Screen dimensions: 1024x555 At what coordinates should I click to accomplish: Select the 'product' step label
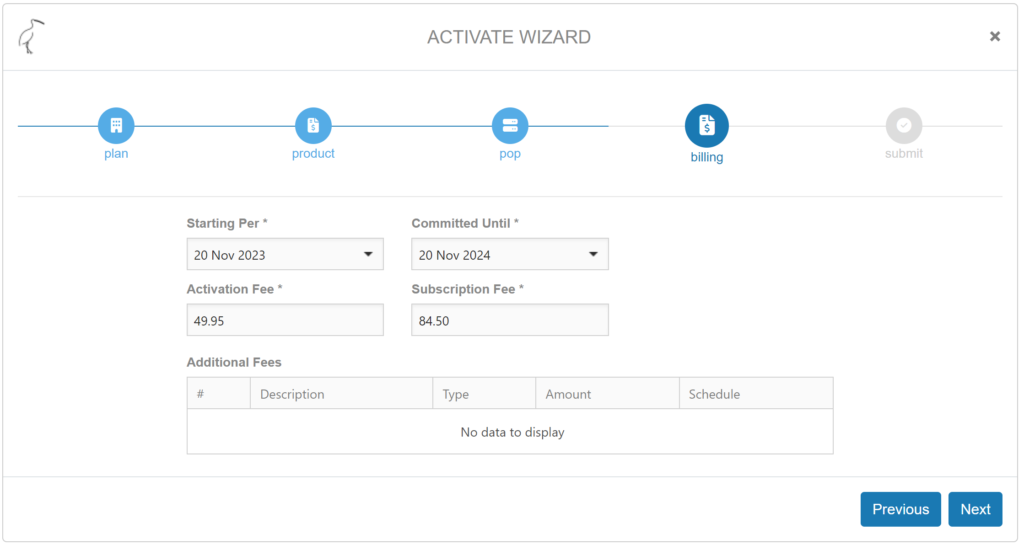(313, 154)
